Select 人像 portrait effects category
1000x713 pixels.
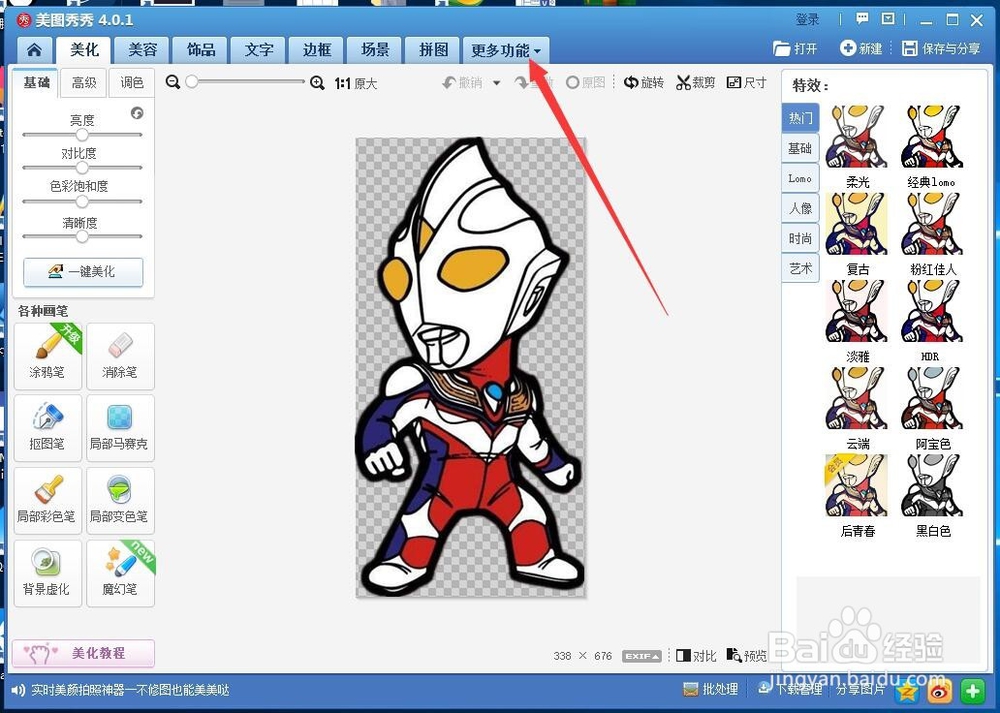coord(800,208)
